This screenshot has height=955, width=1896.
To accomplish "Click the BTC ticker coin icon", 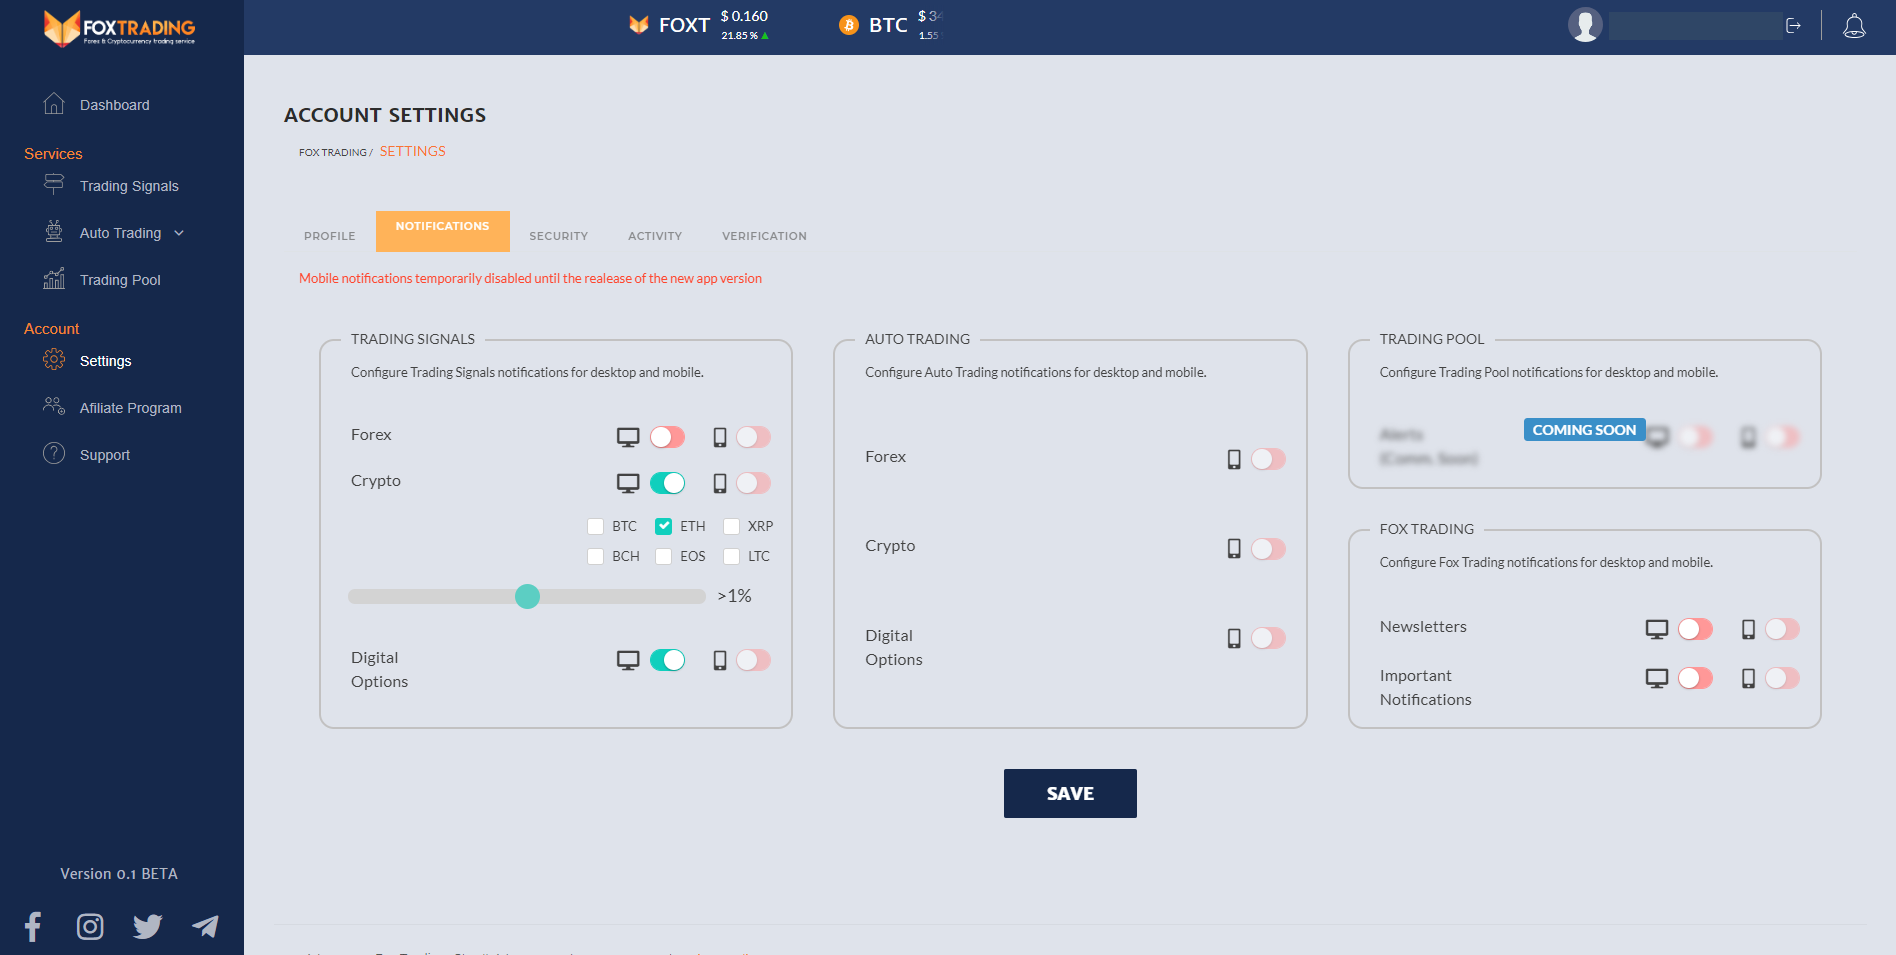I will click(x=849, y=25).
